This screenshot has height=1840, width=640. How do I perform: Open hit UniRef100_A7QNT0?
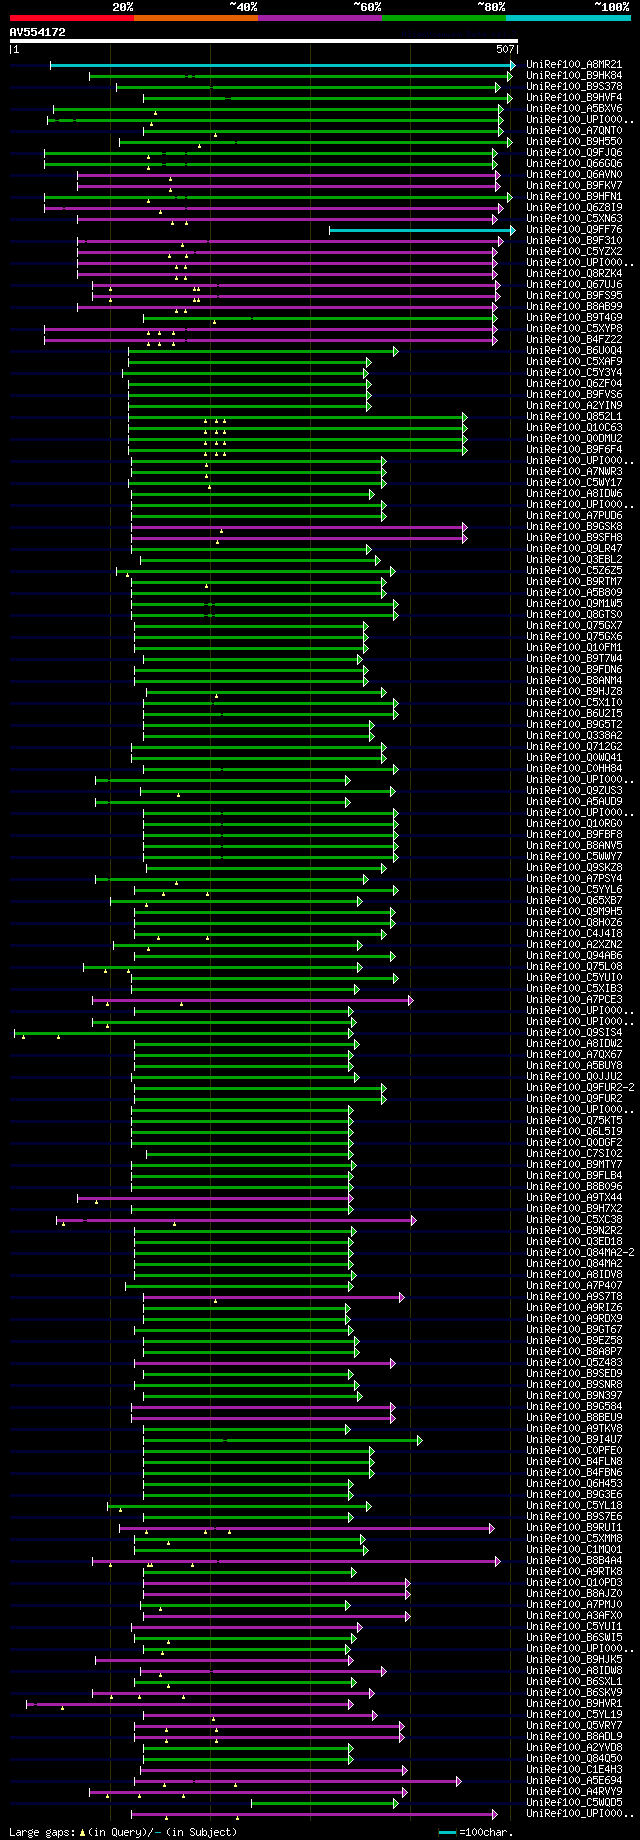coord(574,131)
